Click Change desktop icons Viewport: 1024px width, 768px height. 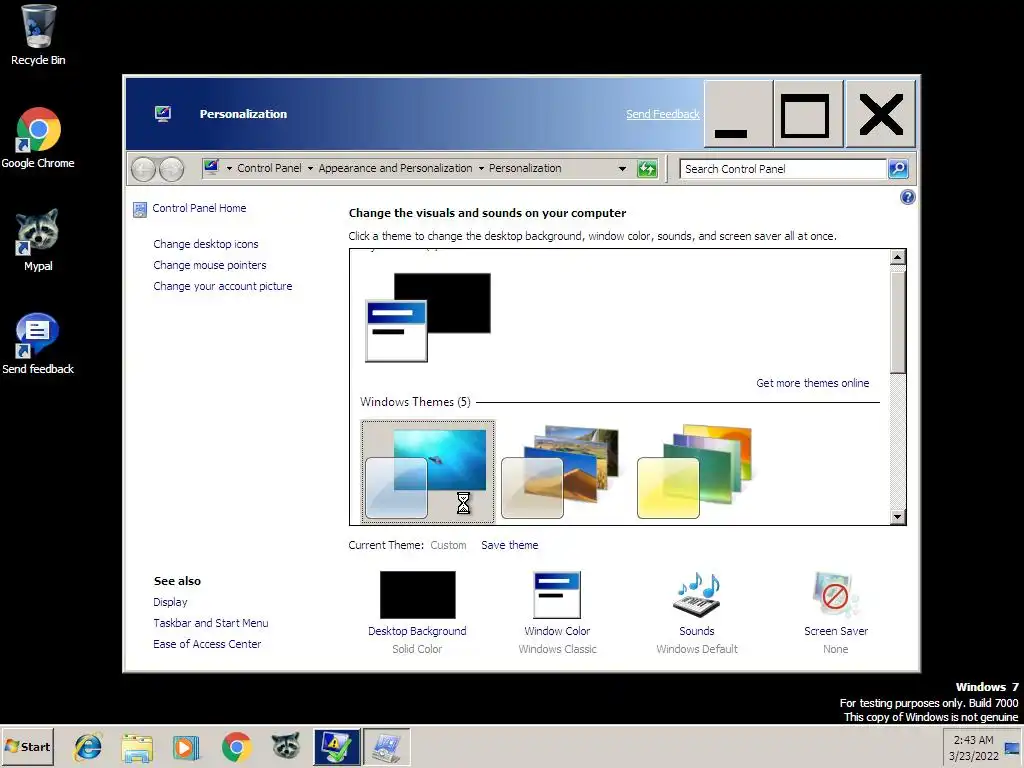206,244
